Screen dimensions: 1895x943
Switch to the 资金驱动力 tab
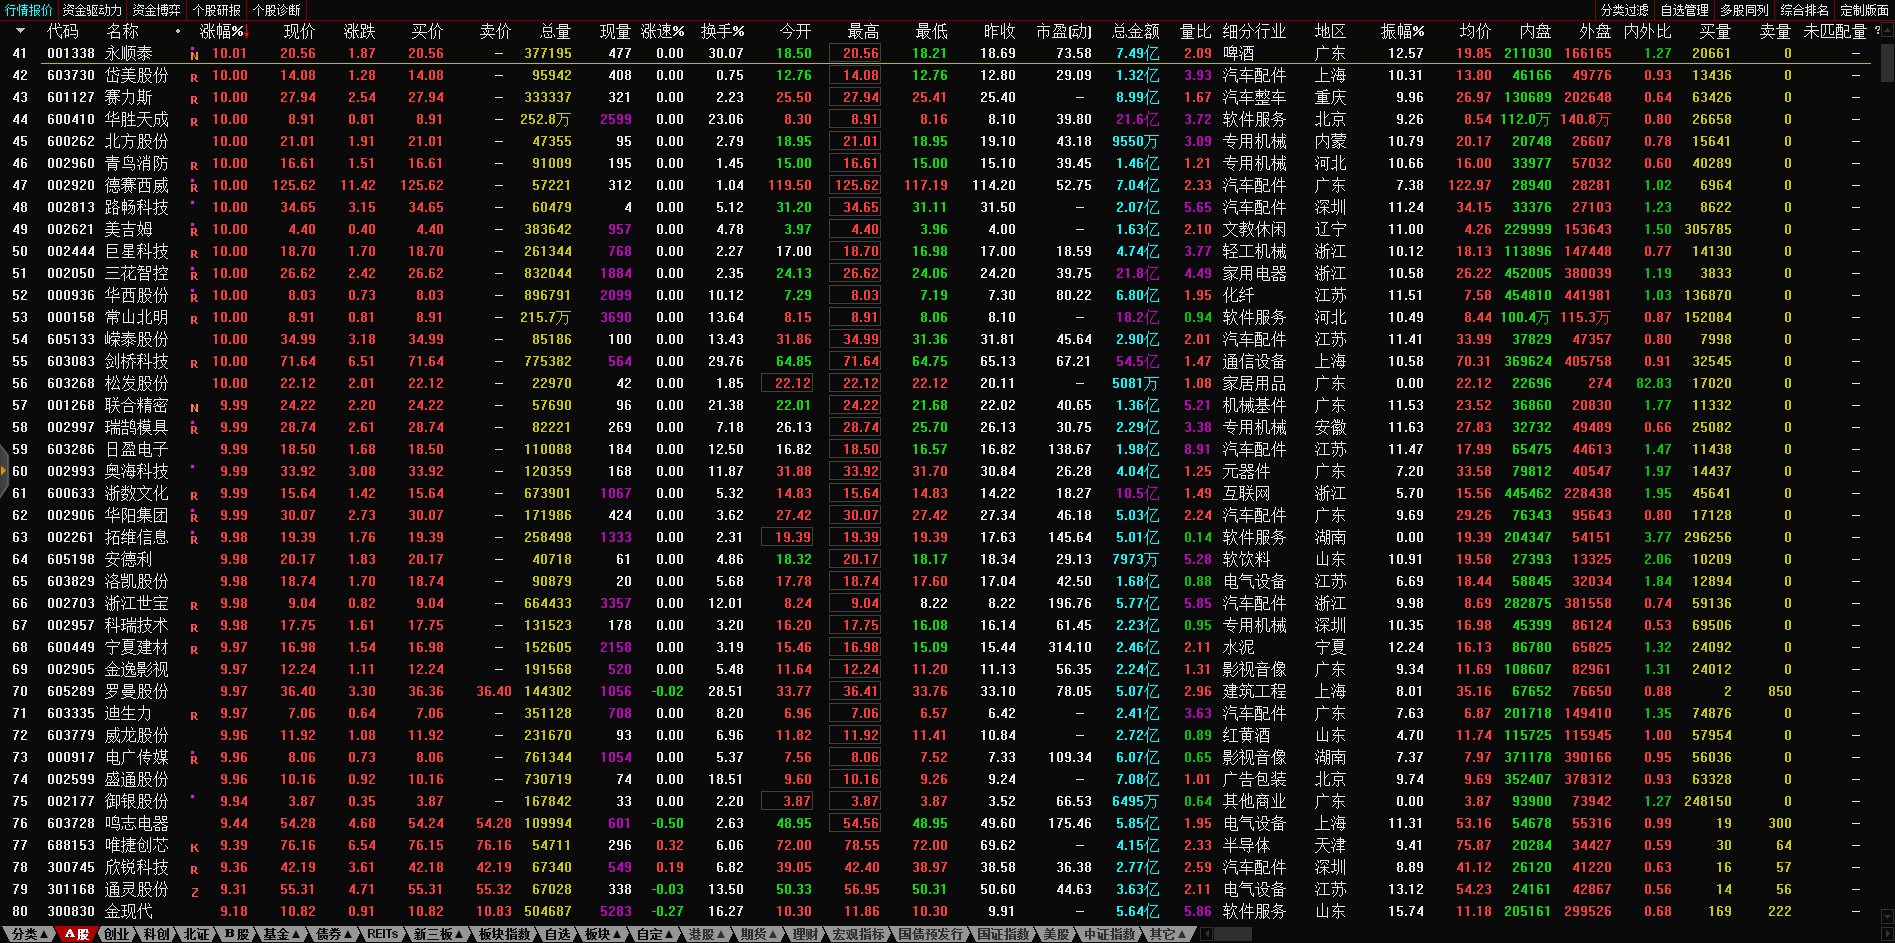point(92,10)
